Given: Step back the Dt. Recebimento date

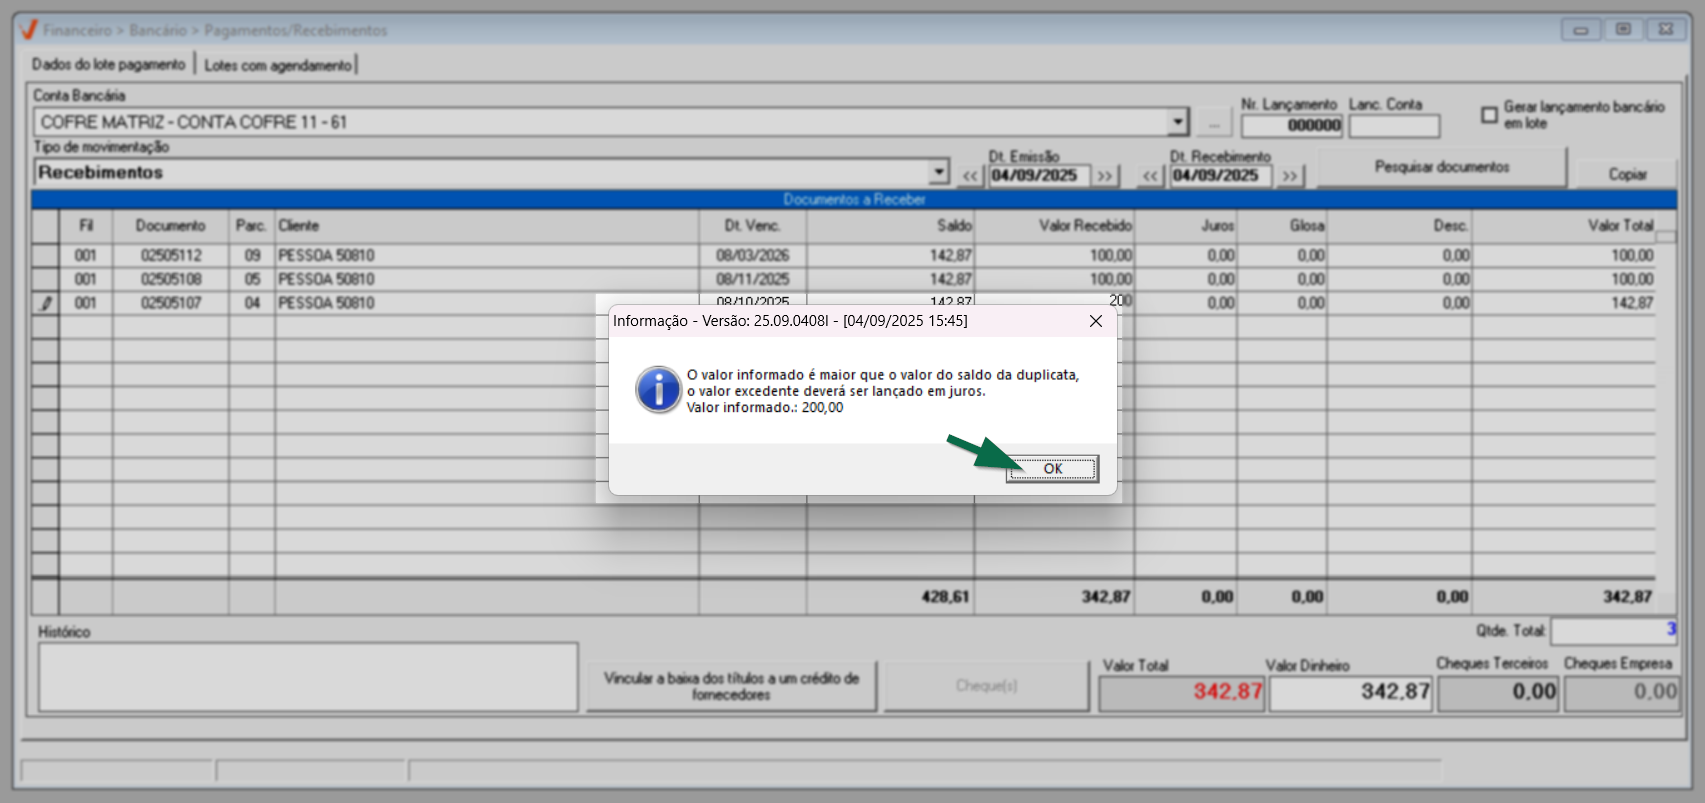Looking at the screenshot, I should click(x=1151, y=176).
